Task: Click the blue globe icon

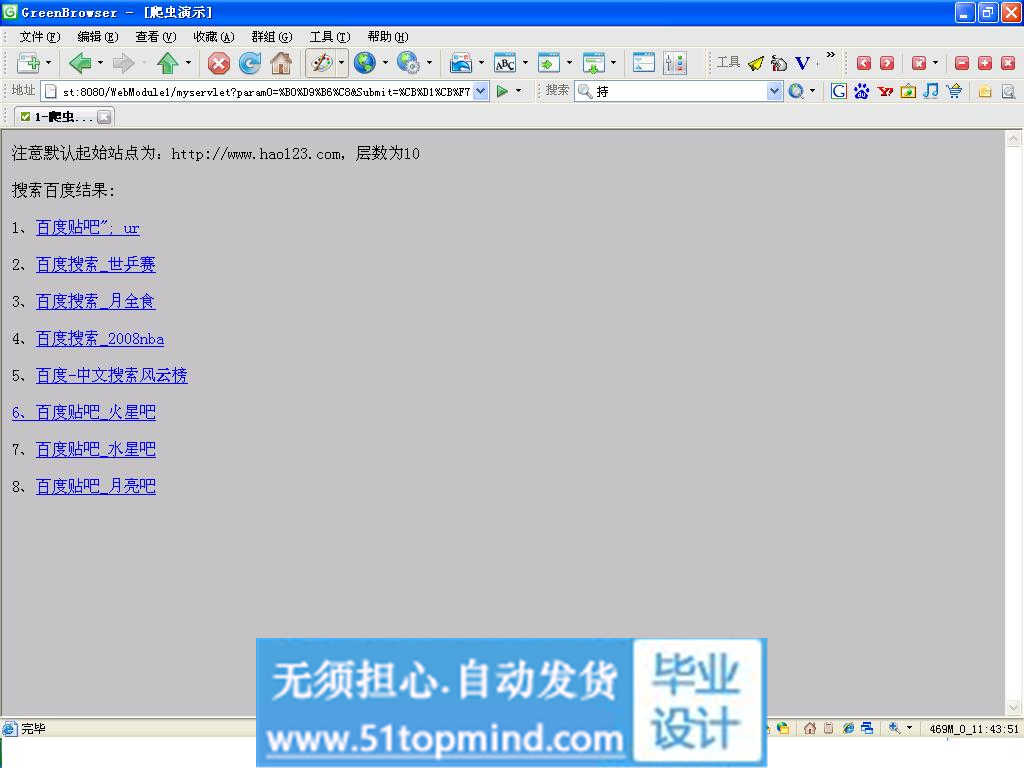Action: (x=364, y=63)
